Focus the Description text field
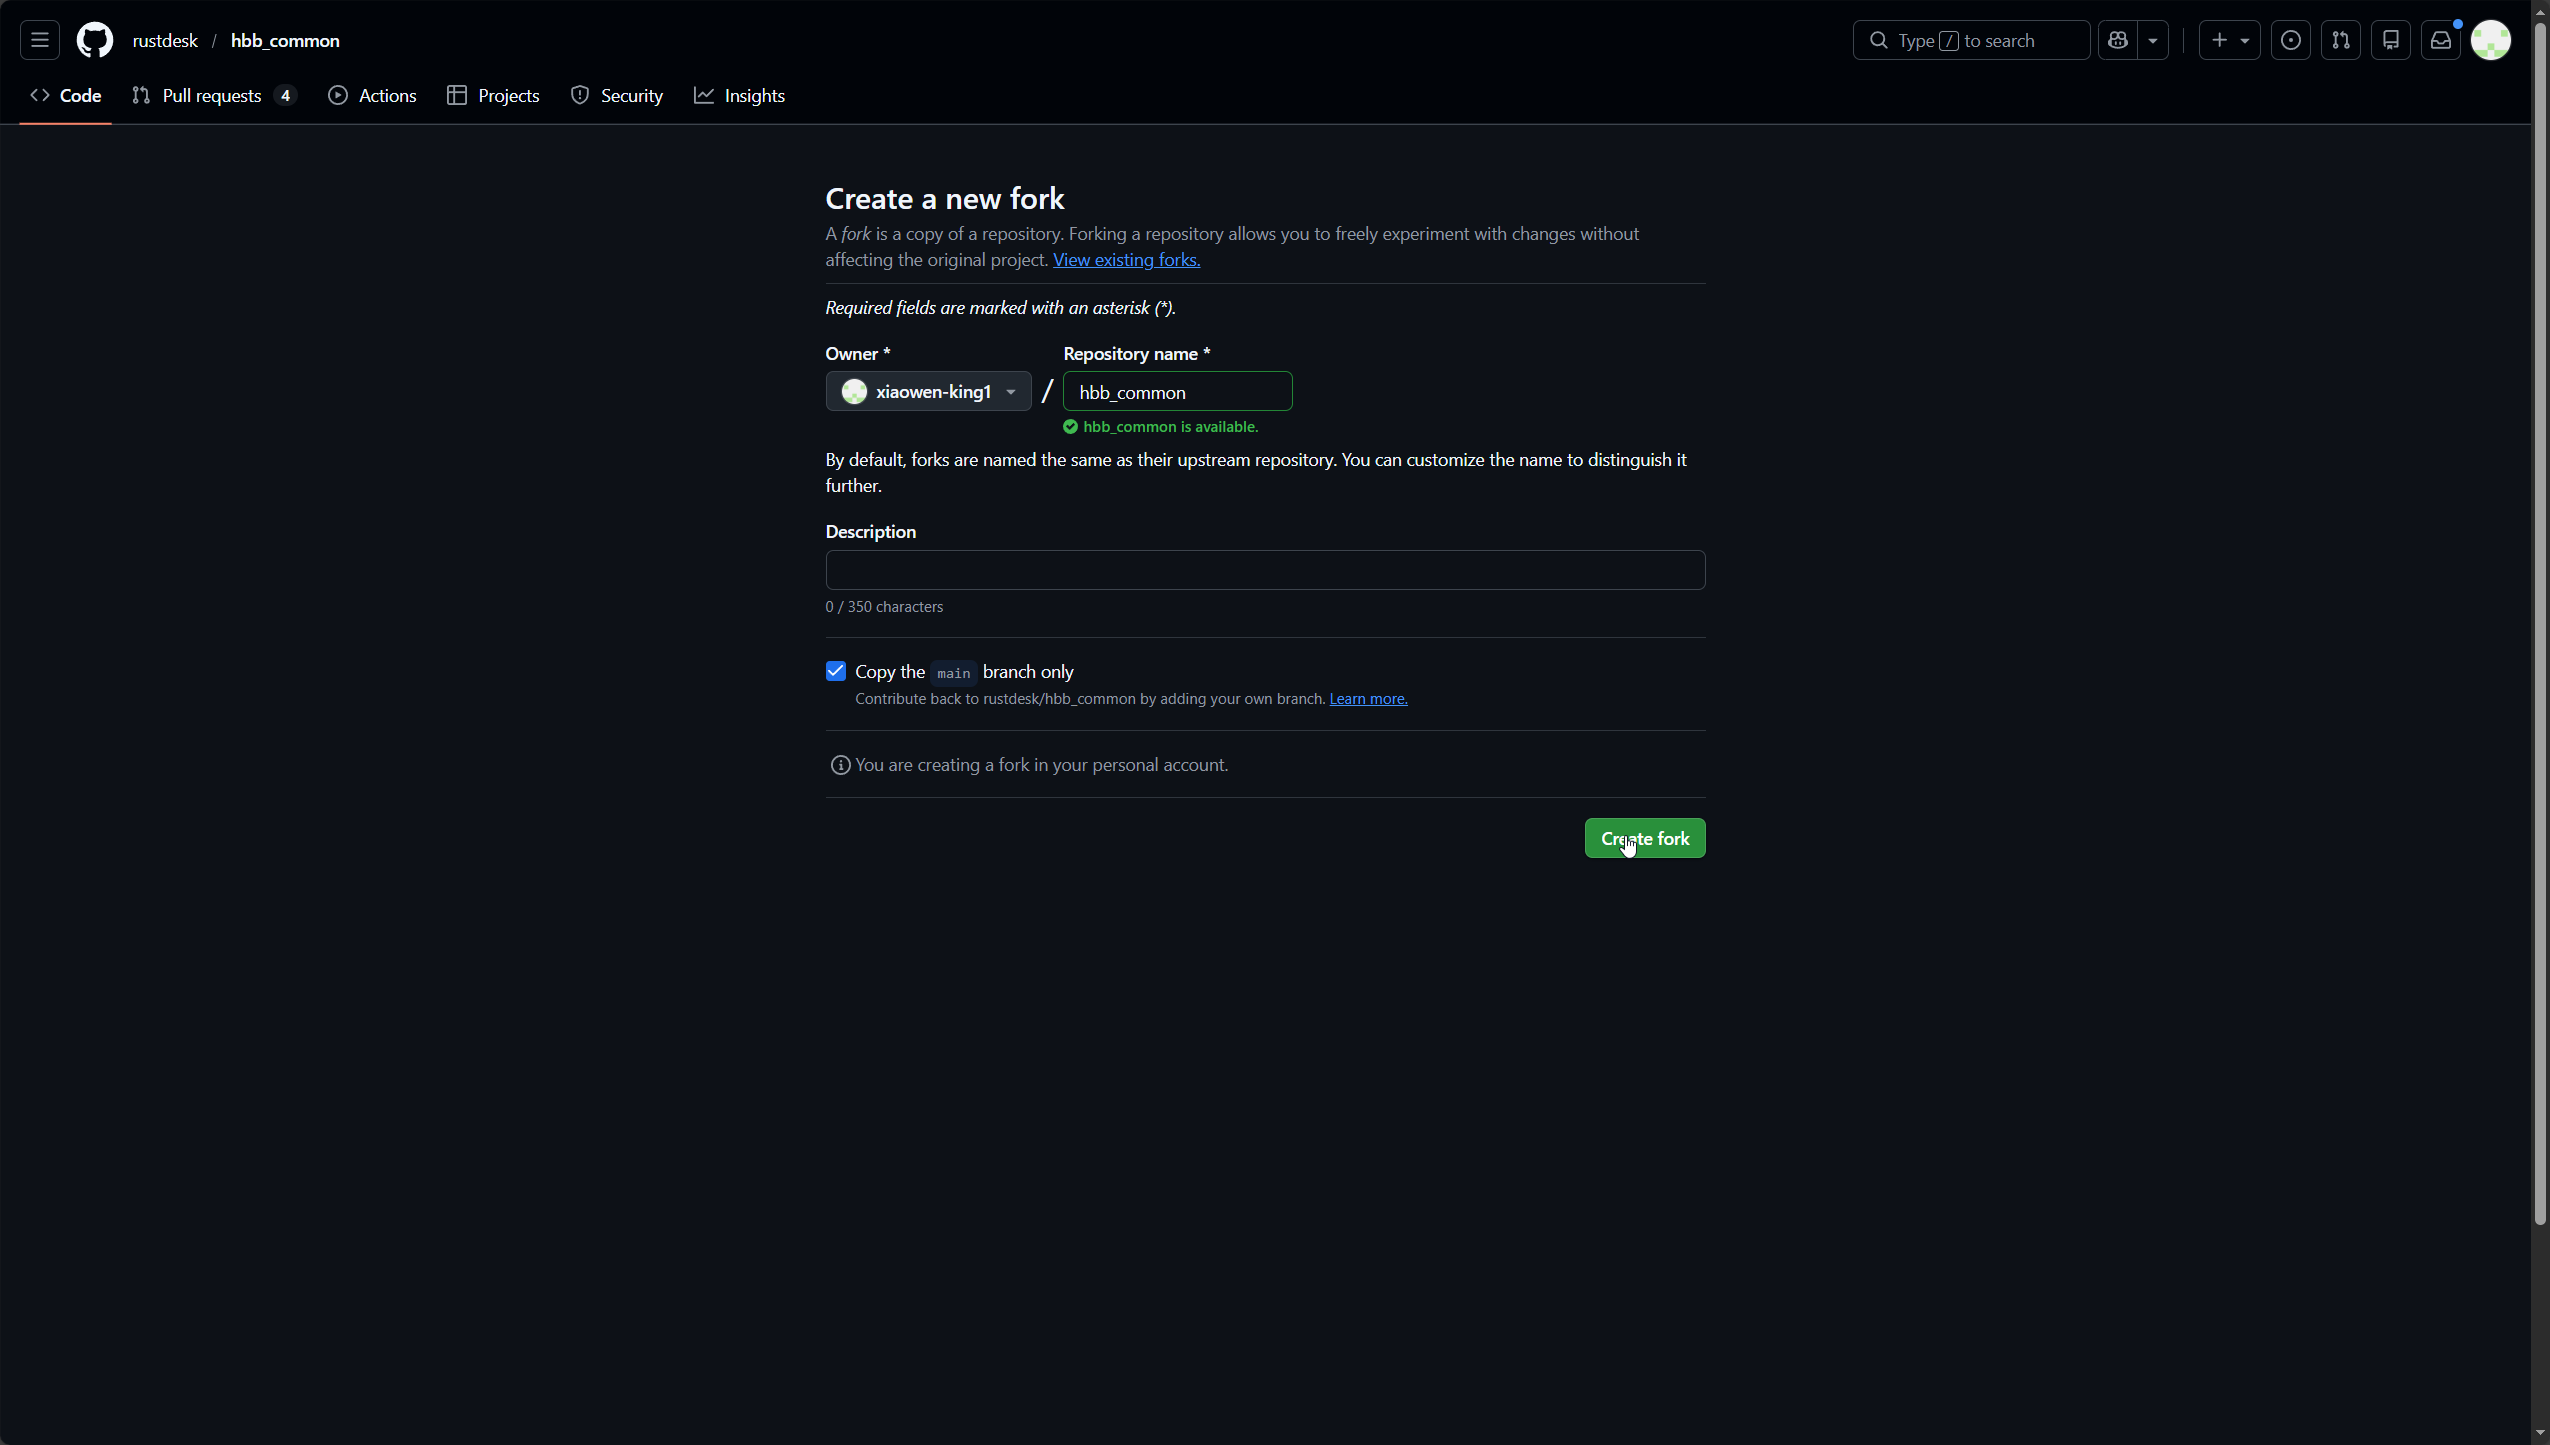This screenshot has height=1445, width=2550. 1265,570
